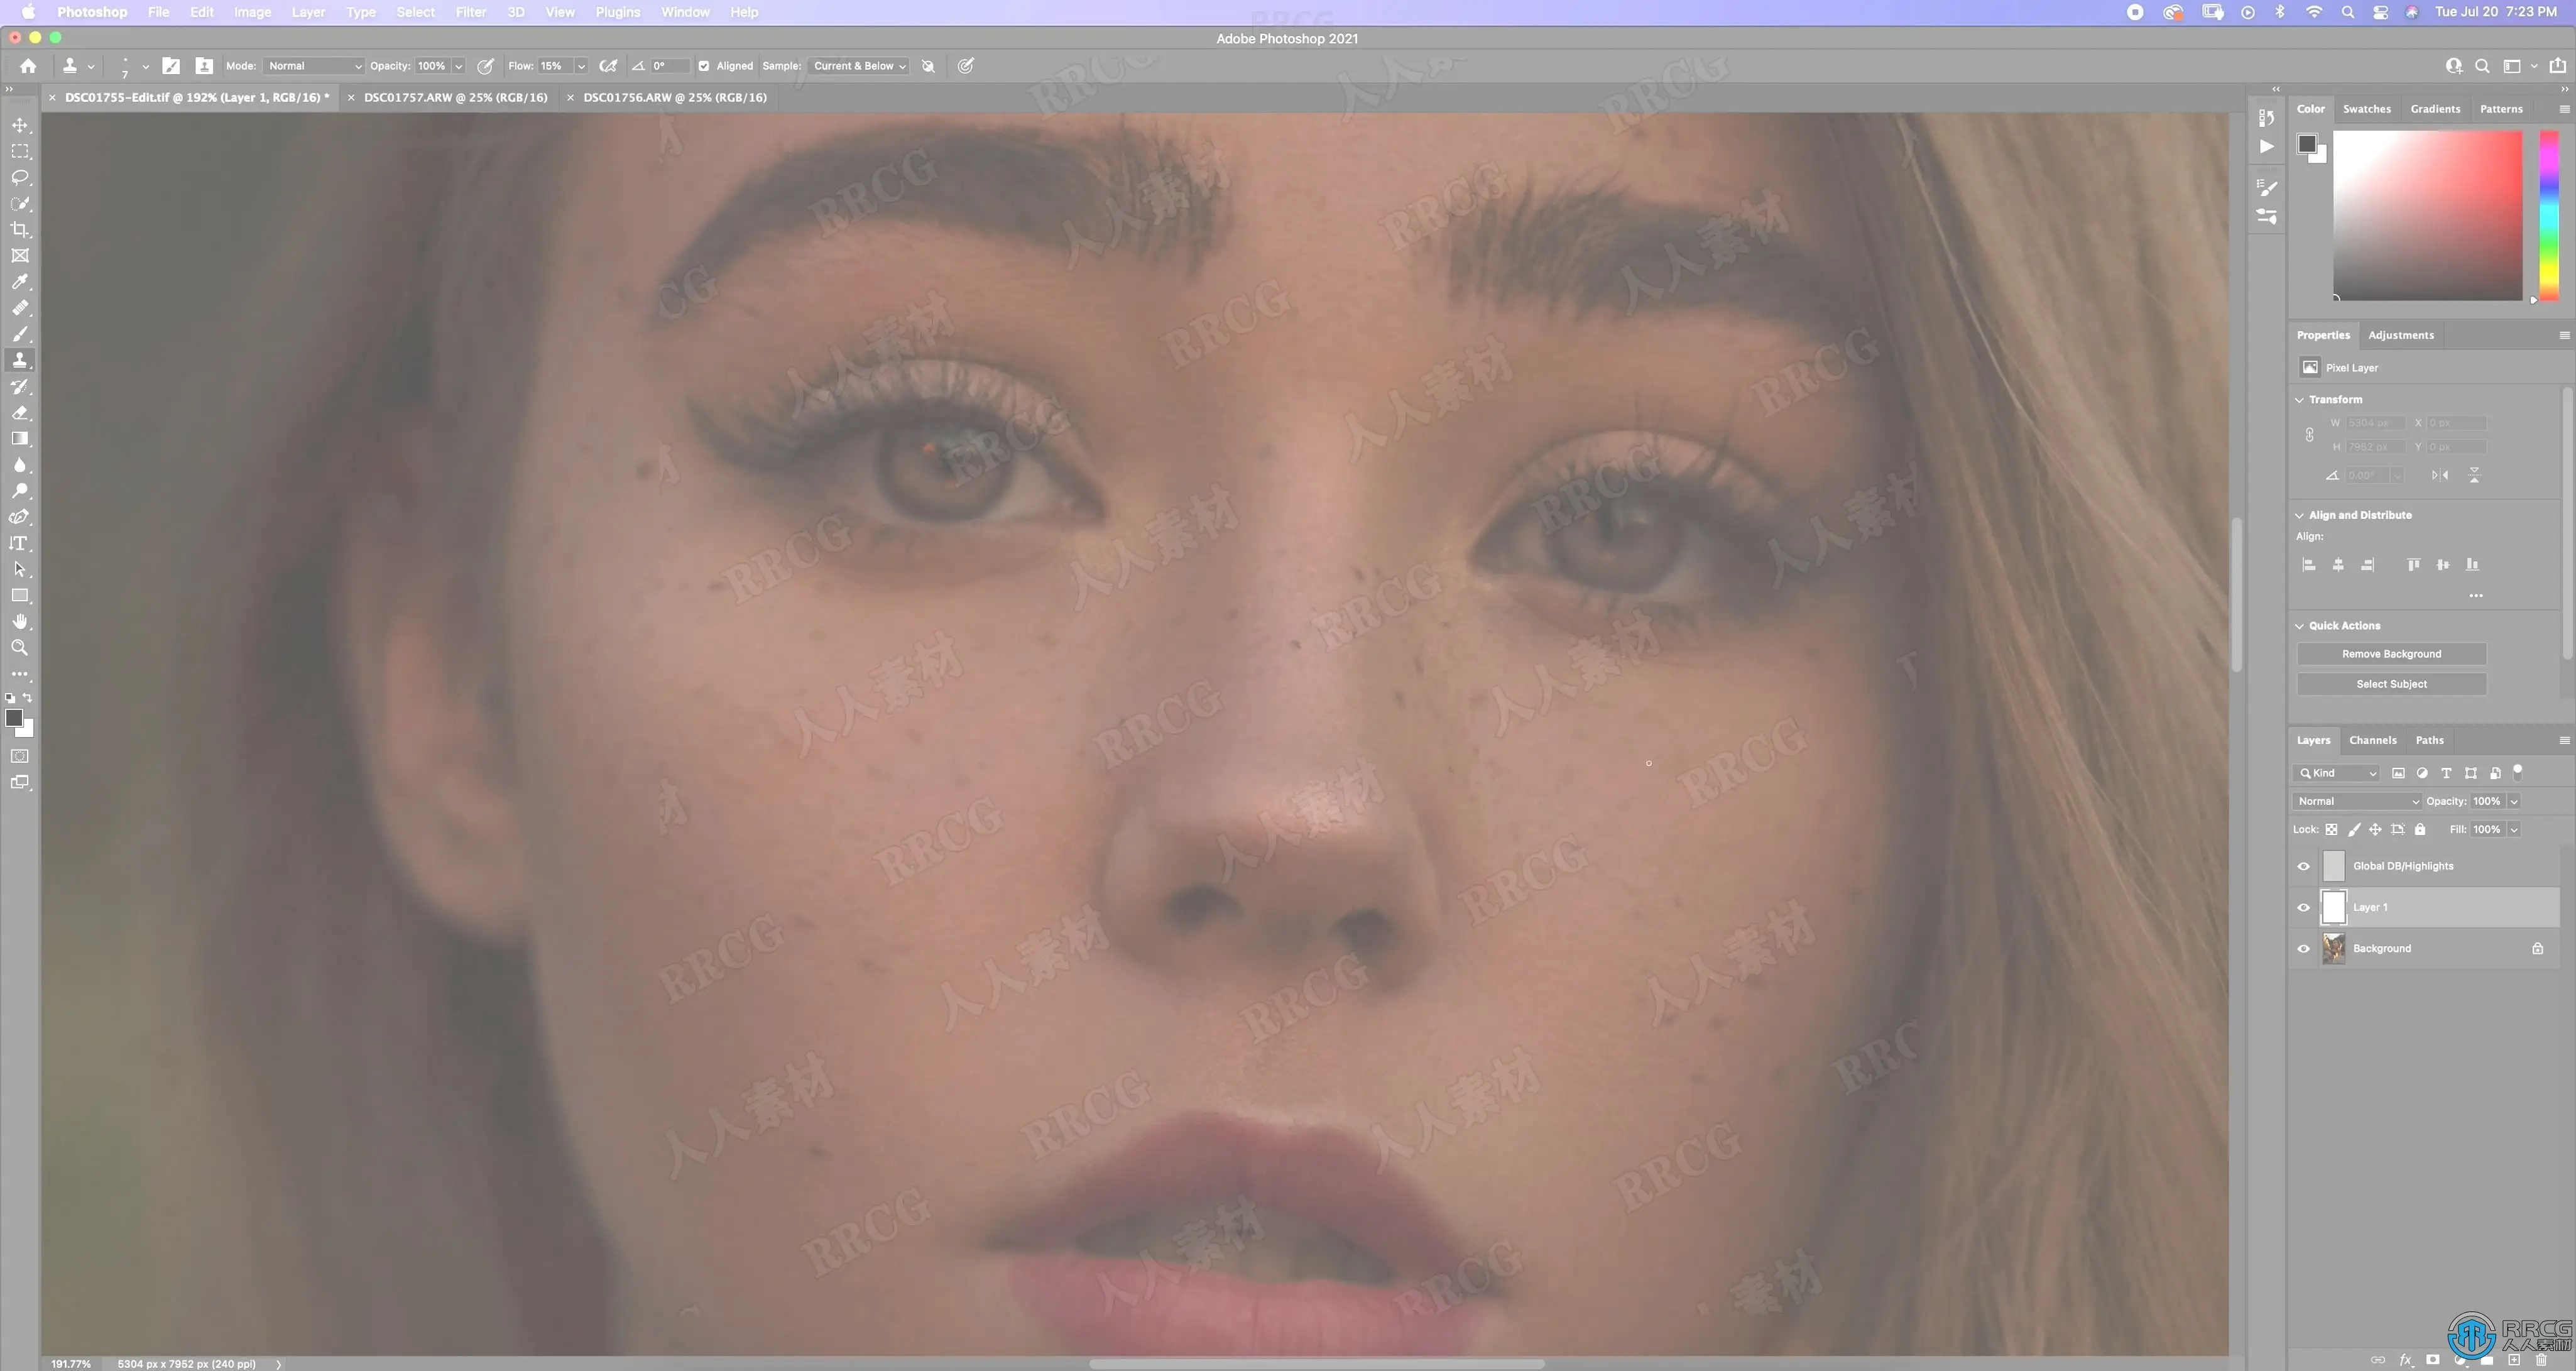This screenshot has width=2576, height=1371.
Task: Open the Image menu
Action: pyautogui.click(x=252, y=12)
